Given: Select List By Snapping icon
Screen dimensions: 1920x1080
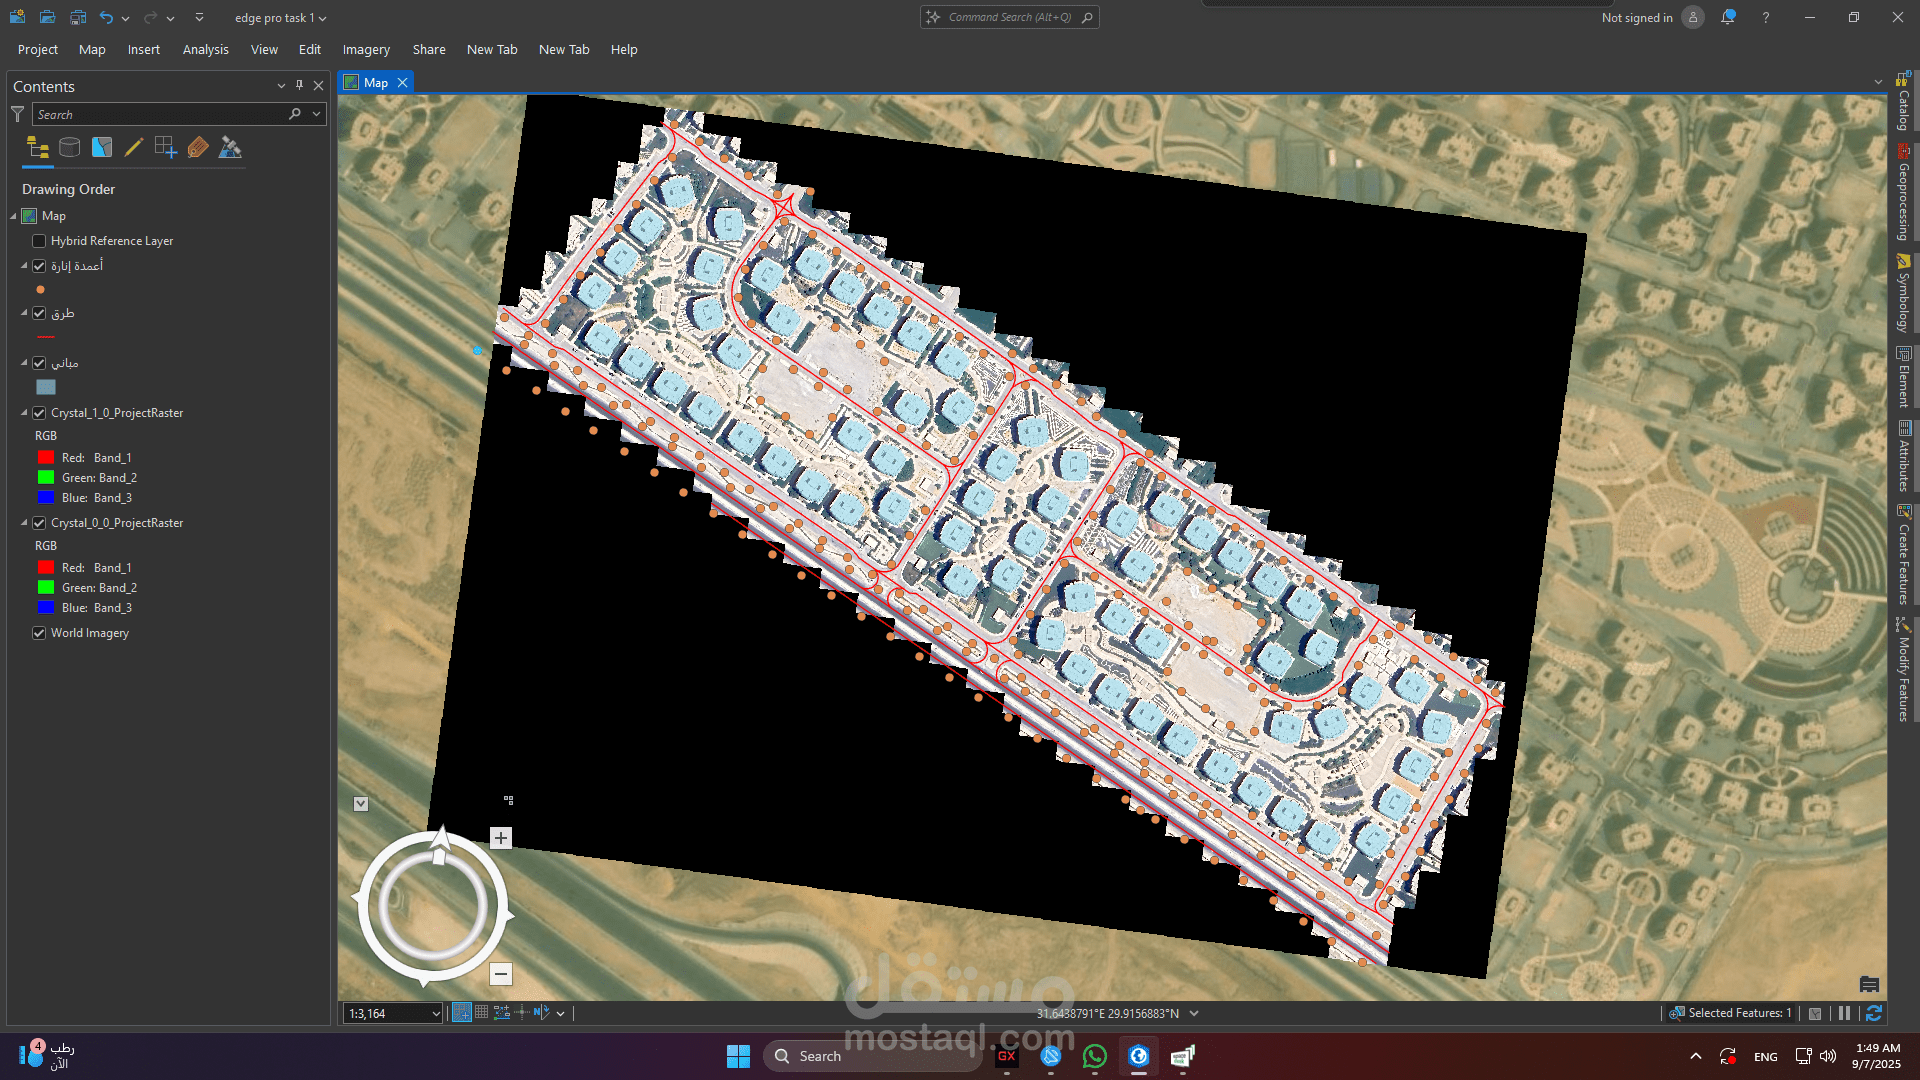Looking at the screenshot, I should coord(165,148).
